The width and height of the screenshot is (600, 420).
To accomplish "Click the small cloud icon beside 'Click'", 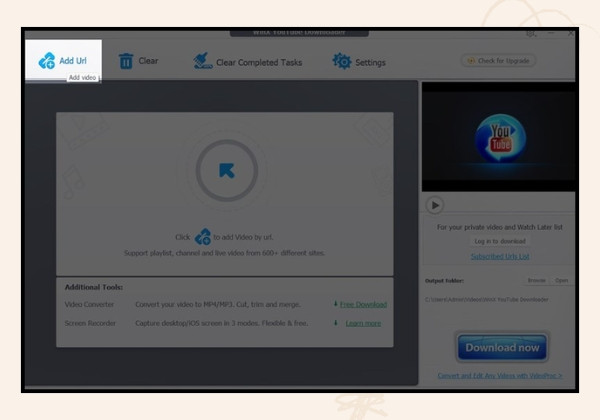I will 203,237.
